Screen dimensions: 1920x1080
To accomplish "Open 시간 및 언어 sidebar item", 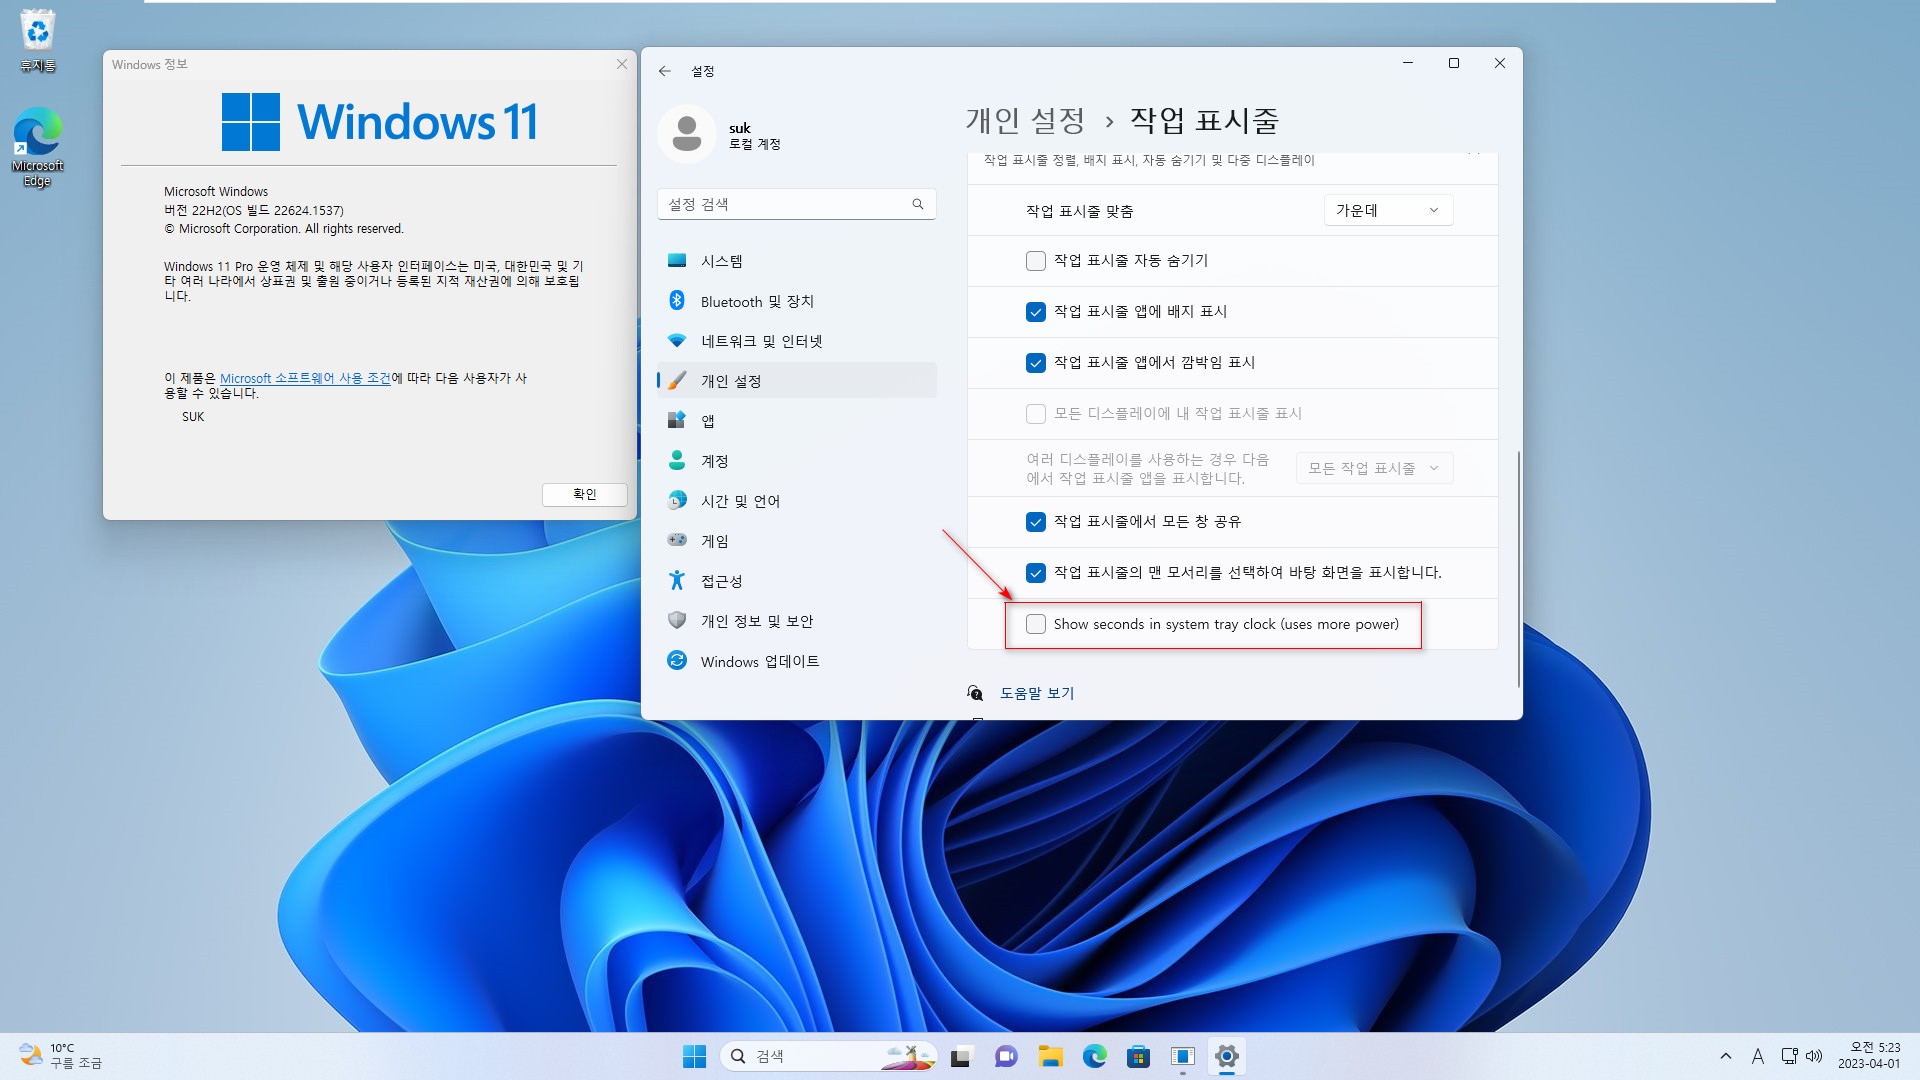I will point(797,501).
